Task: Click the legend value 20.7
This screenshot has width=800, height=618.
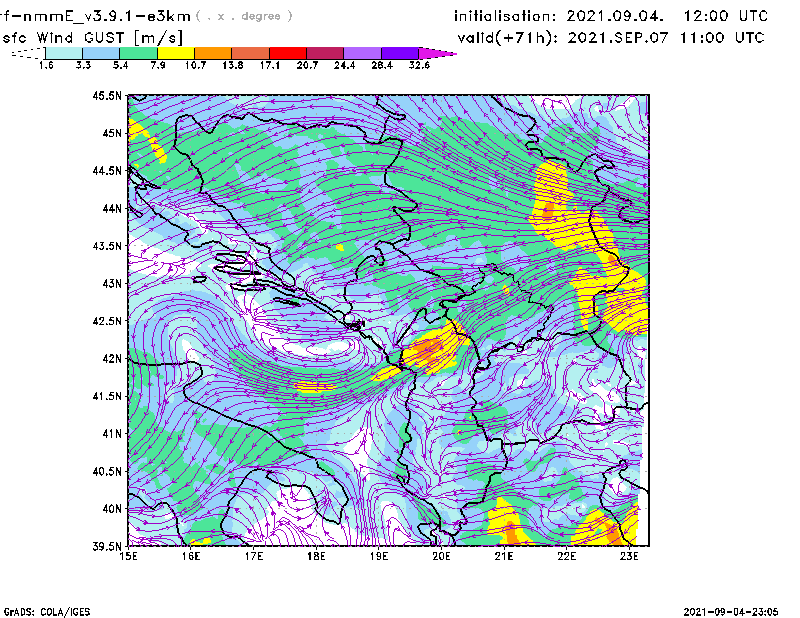Action: coord(307,65)
